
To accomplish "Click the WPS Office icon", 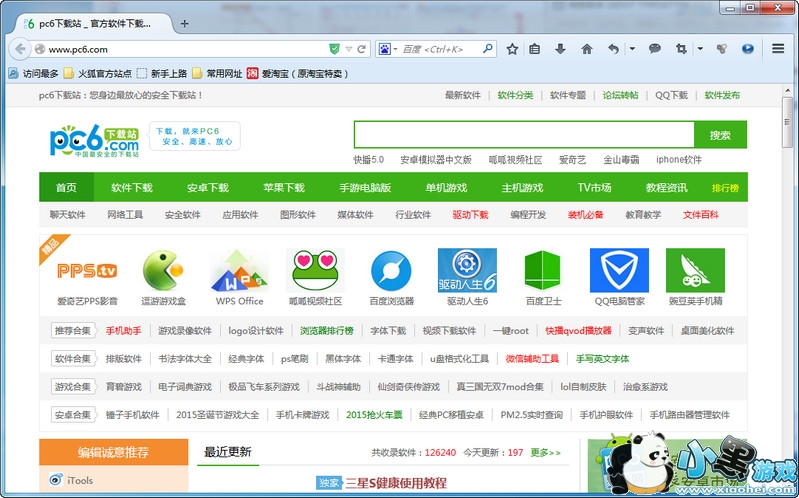I will 239,270.
